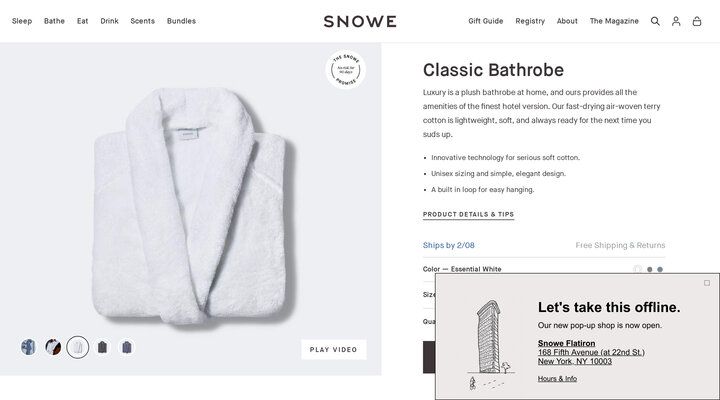Expand Product Details & Tips
720x400 pixels.
click(x=468, y=215)
